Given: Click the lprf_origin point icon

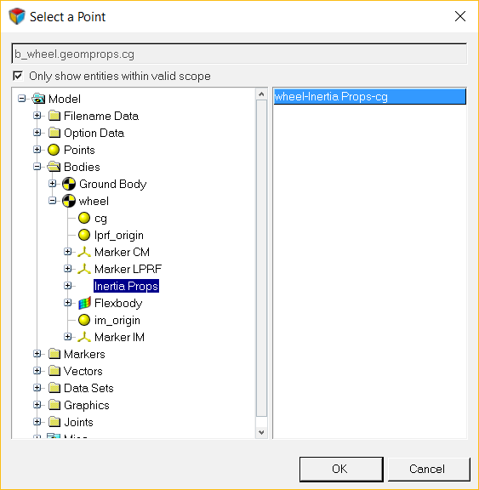Looking at the screenshot, I should [84, 235].
